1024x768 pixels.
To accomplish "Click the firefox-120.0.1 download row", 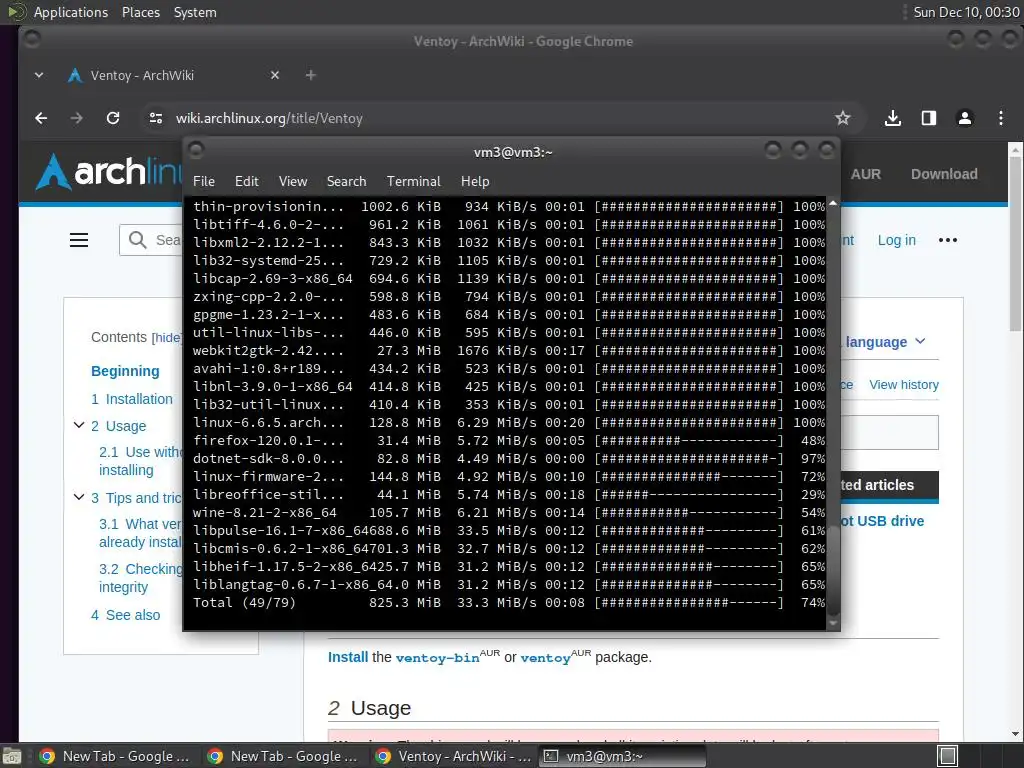I will coord(509,441).
